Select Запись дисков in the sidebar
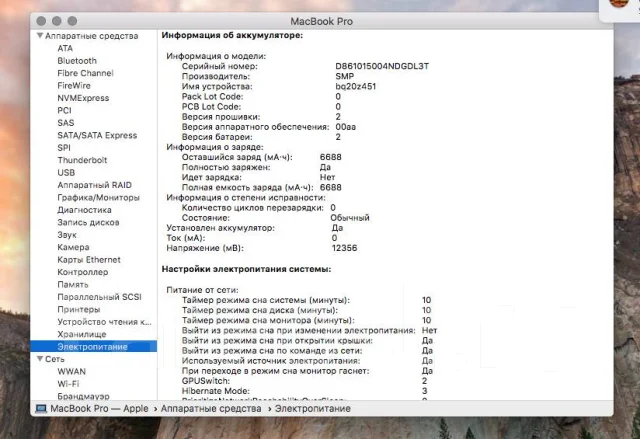Screen dimensions: 640x439 click(x=88, y=222)
